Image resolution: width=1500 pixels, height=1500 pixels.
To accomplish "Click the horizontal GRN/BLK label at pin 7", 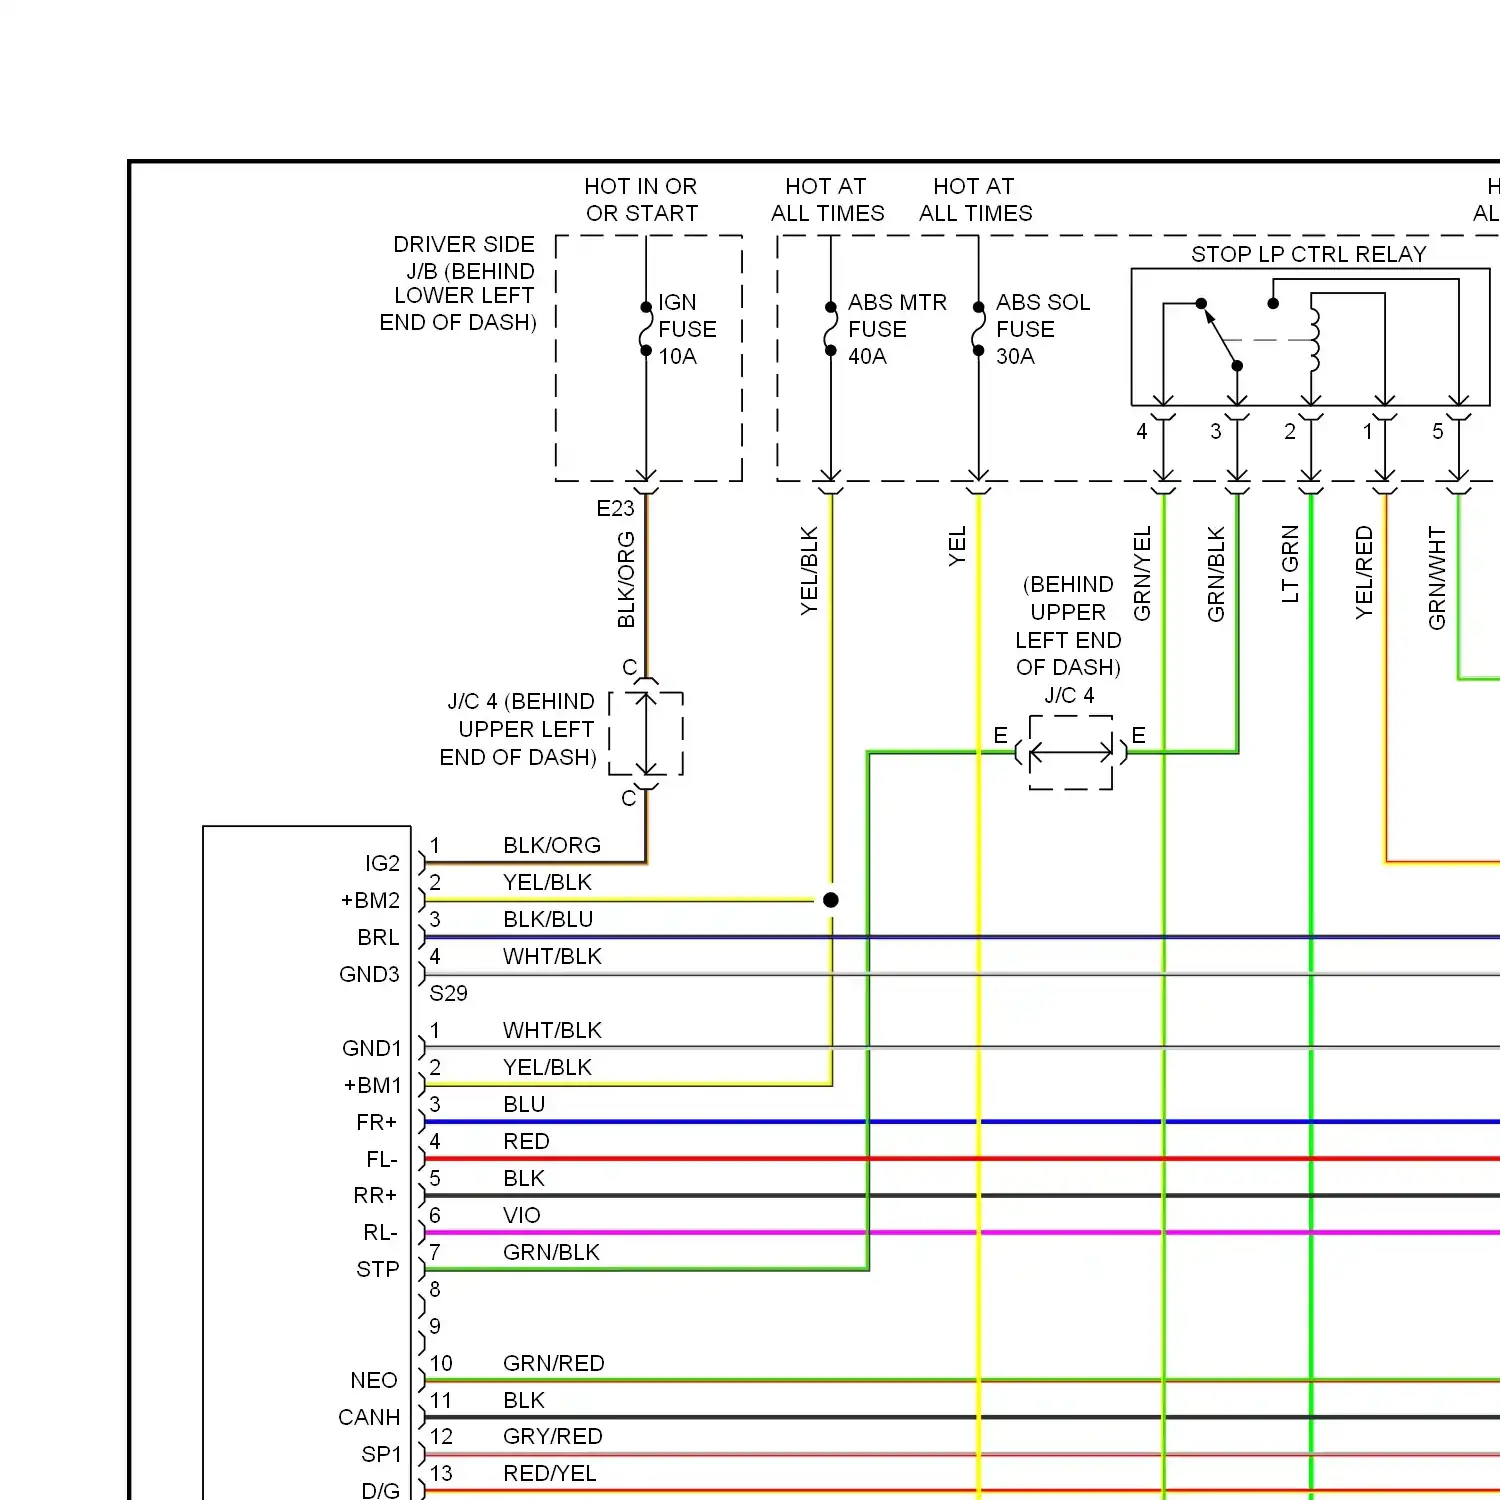I will [x=551, y=1252].
